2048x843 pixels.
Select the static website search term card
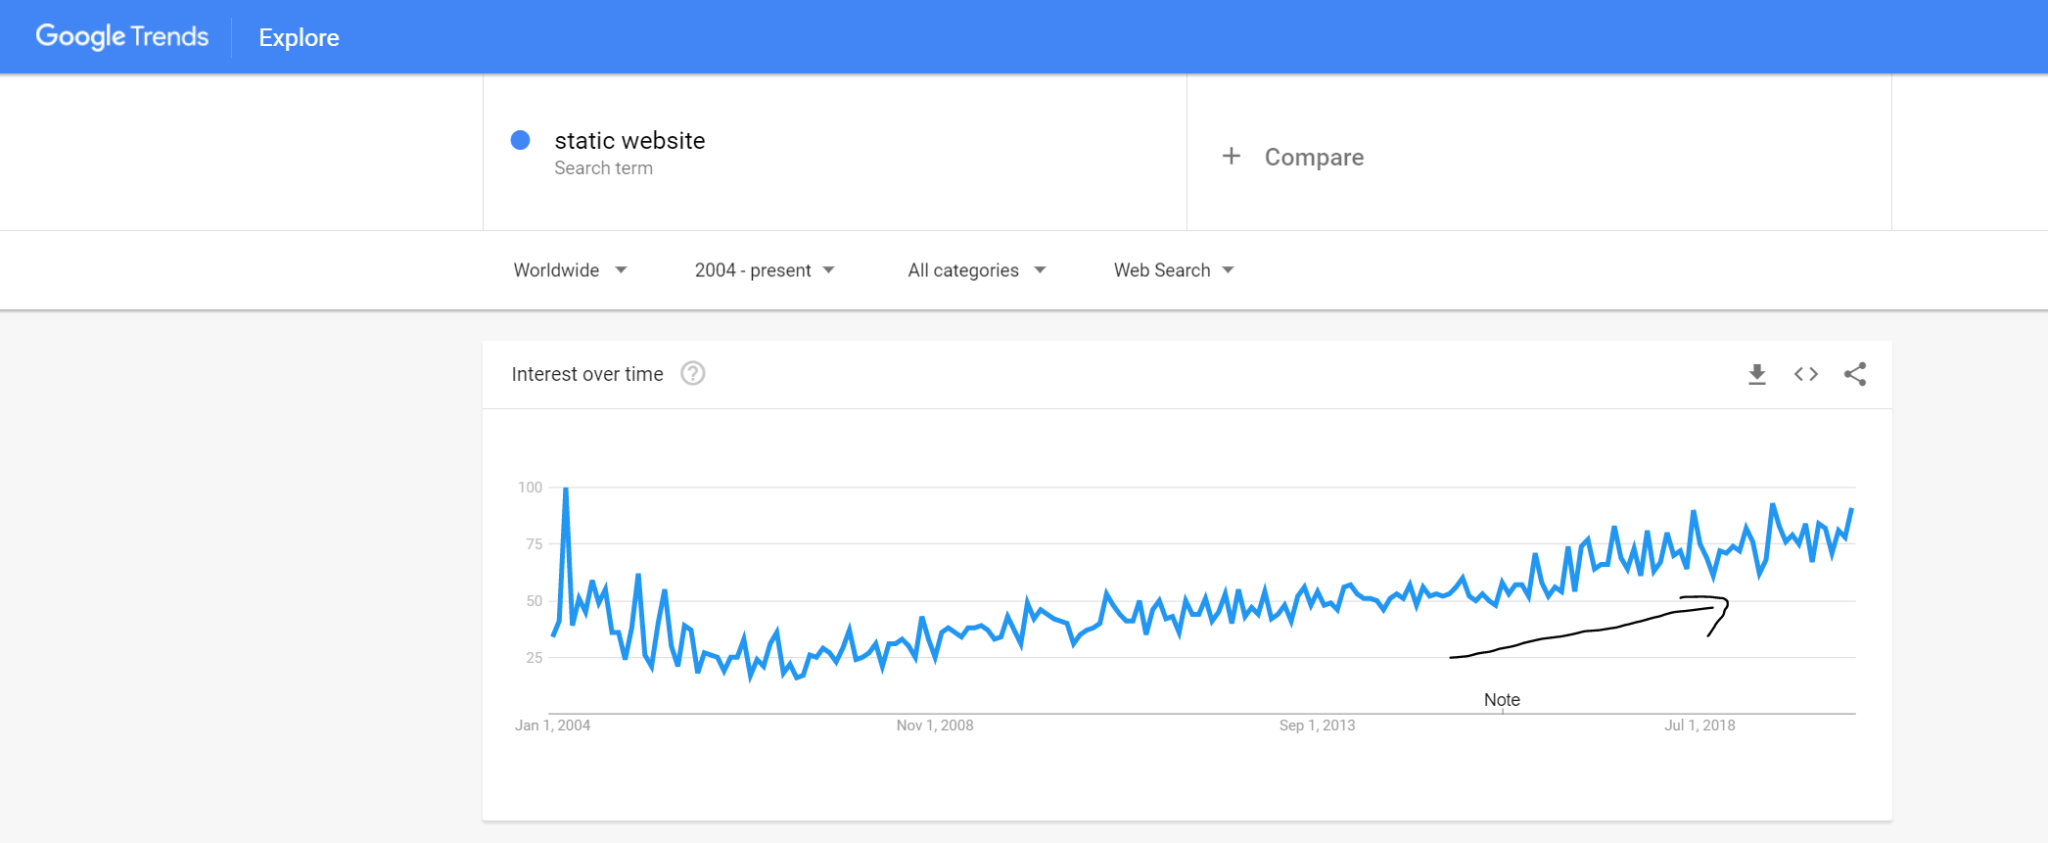[630, 140]
